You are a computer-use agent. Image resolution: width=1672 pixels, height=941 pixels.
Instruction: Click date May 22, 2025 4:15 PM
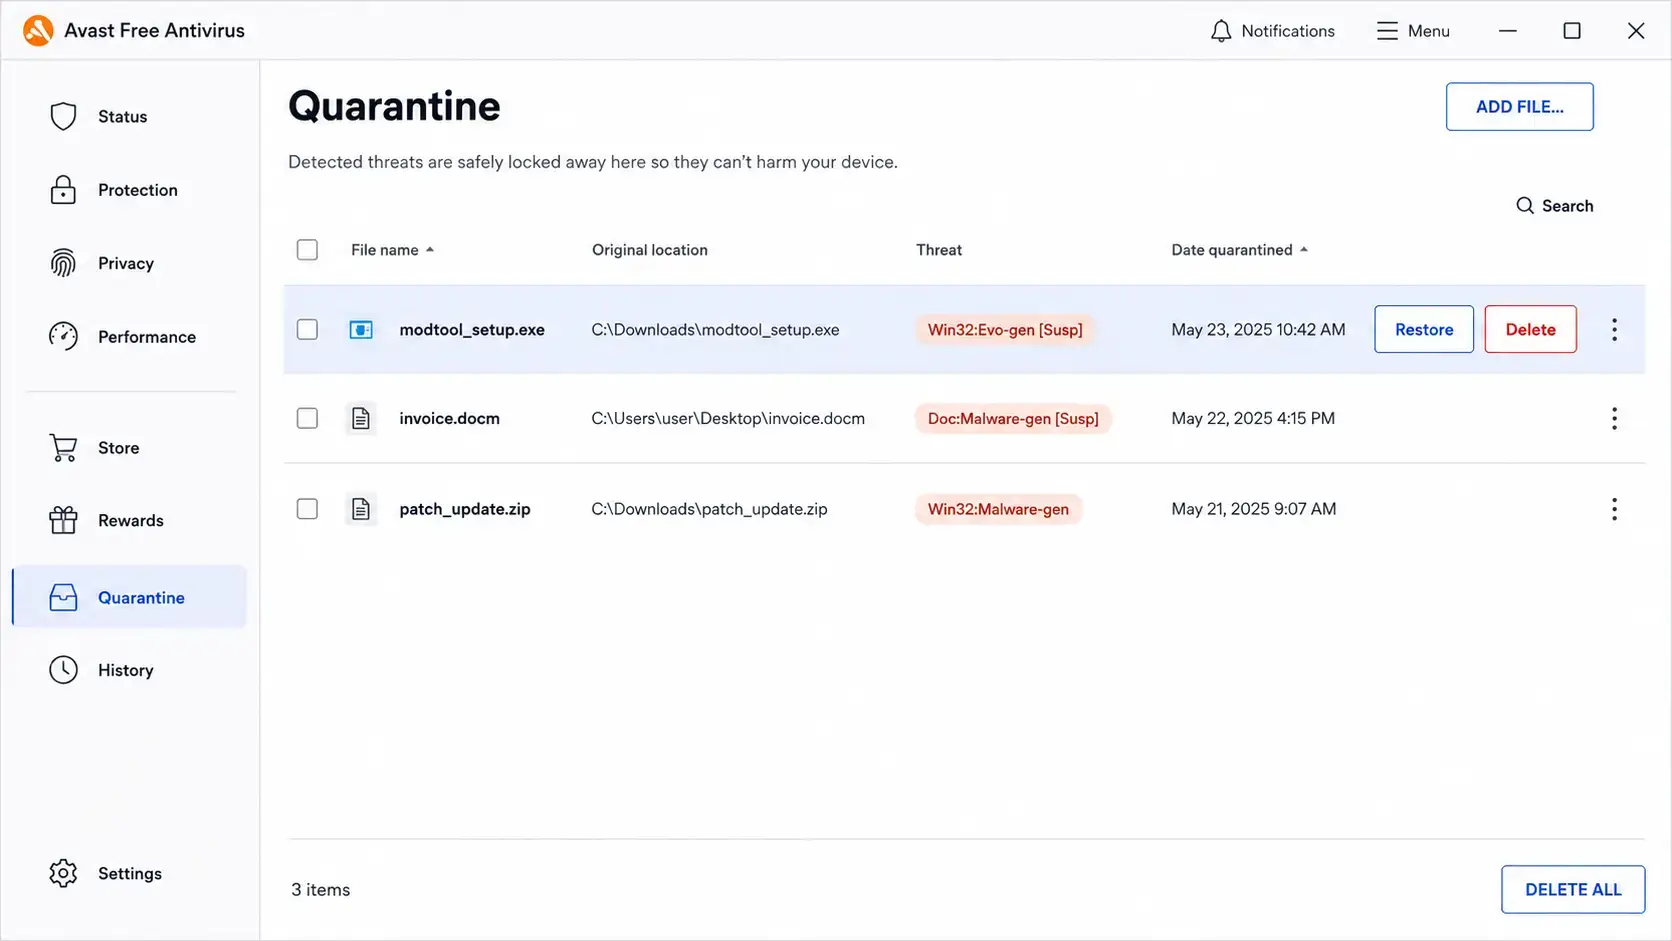point(1253,418)
